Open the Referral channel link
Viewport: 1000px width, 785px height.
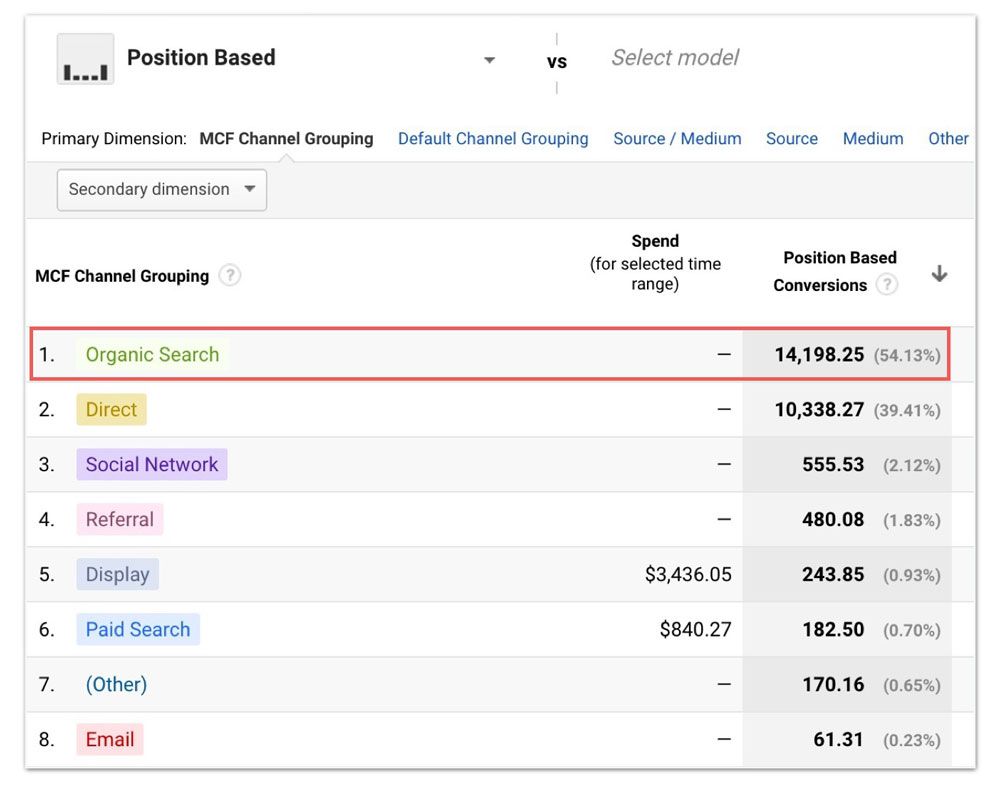(x=120, y=519)
